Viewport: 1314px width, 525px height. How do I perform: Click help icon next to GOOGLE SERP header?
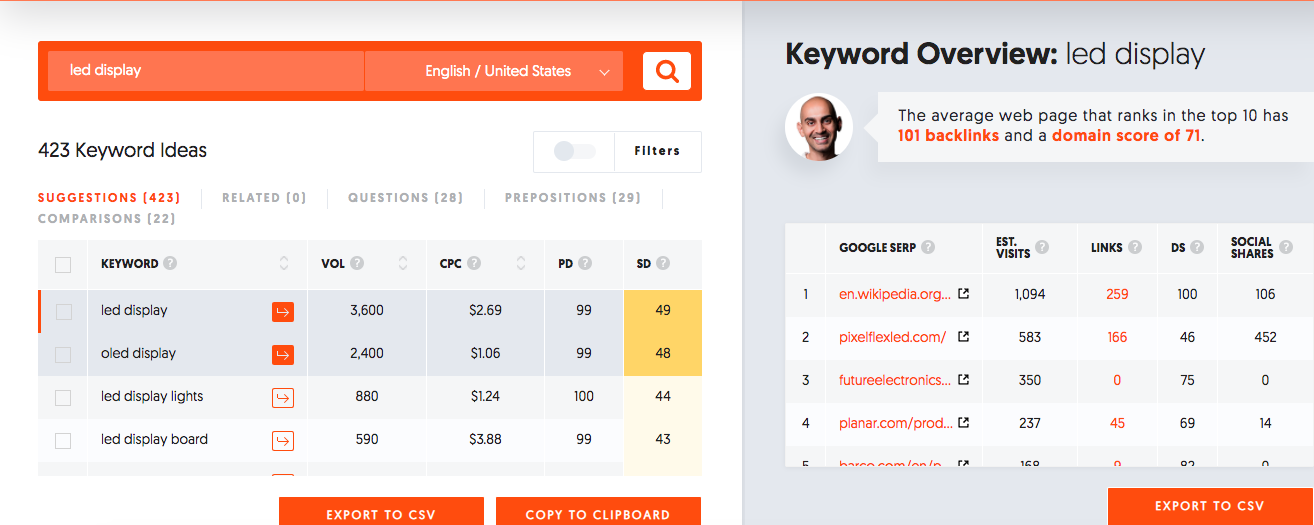(x=928, y=247)
